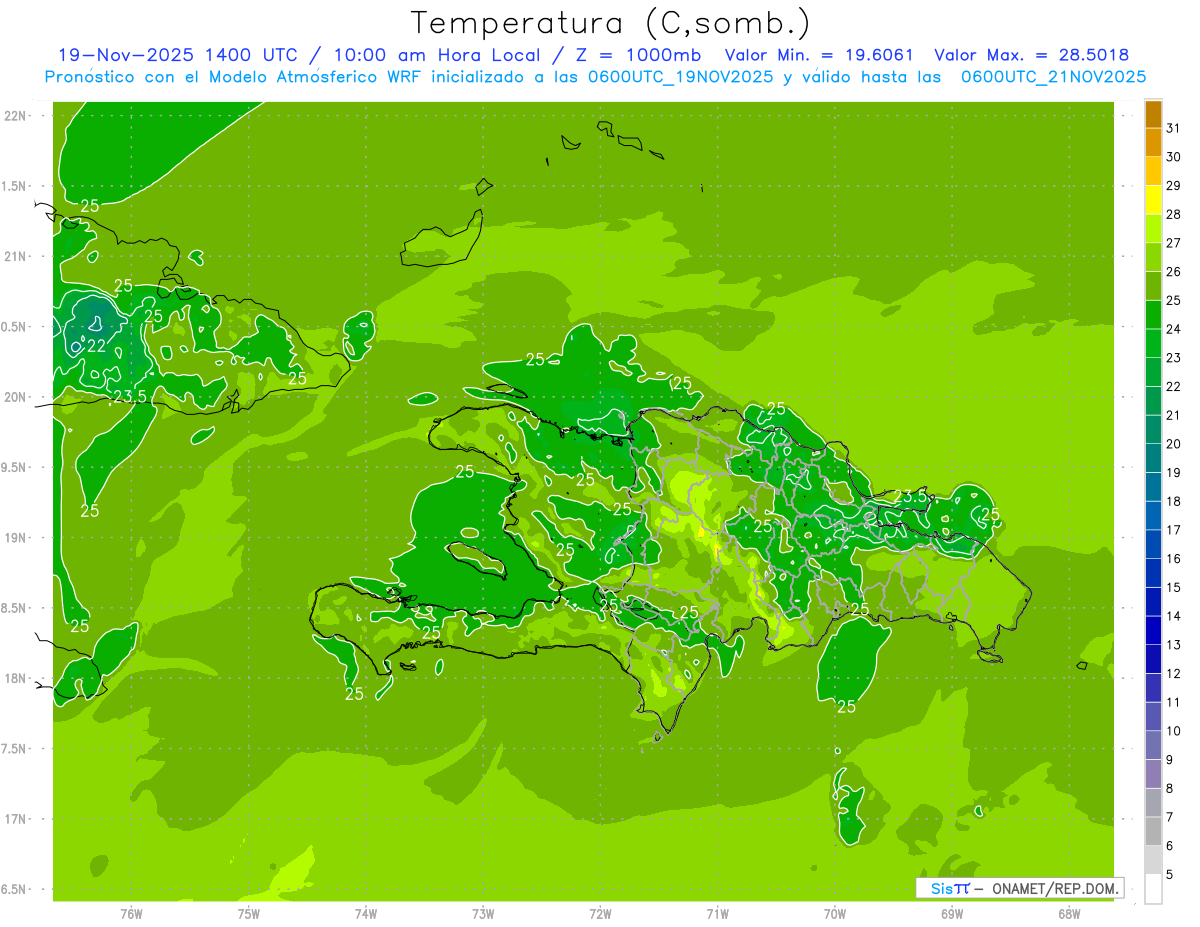The image size is (1200, 927).
Task: Click the '7.5N' latitude axis label
Action: 14,749
